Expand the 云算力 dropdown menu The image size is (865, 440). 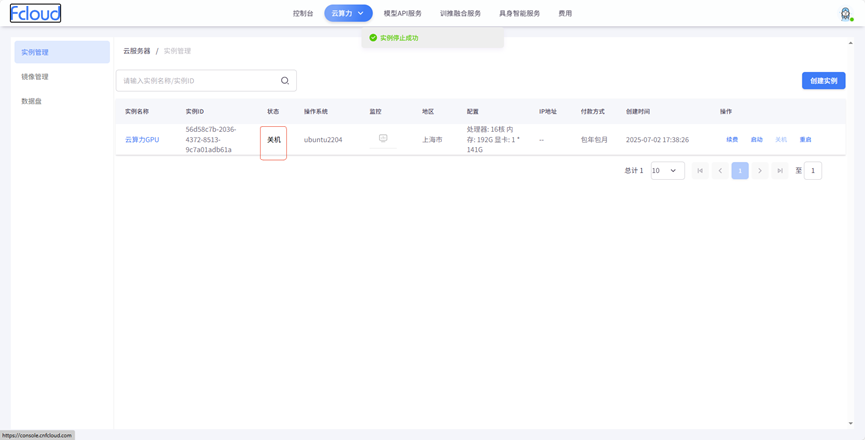[348, 13]
